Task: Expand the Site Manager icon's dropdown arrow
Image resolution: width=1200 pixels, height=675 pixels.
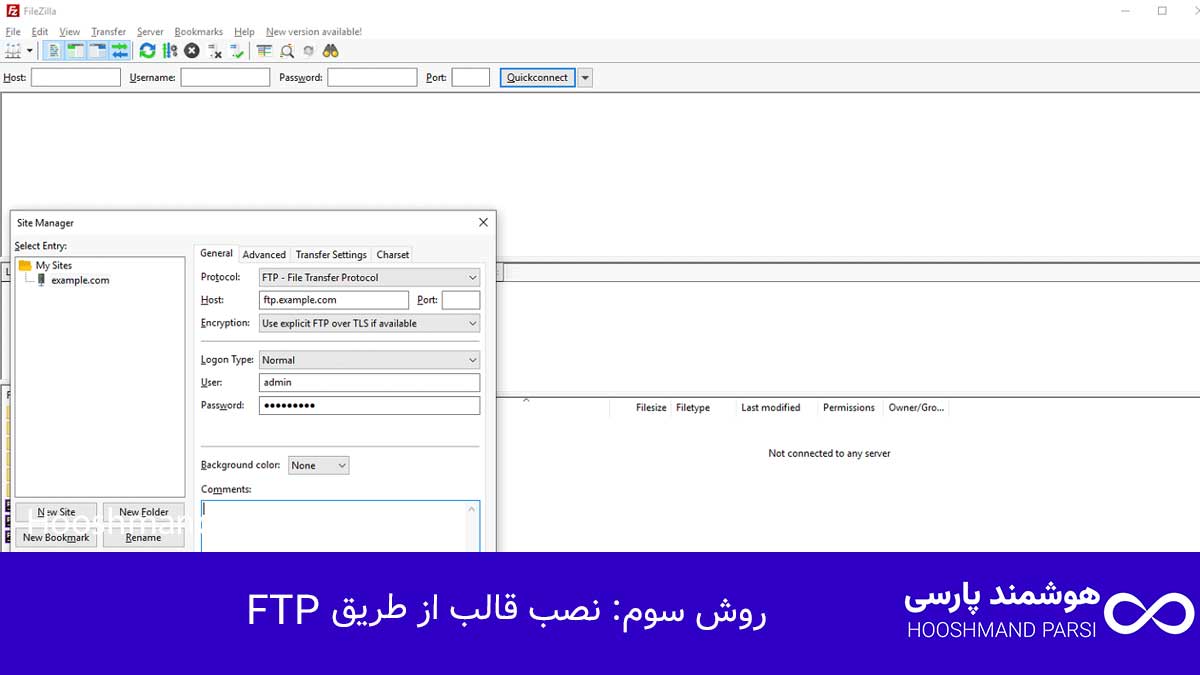Action: tap(30, 51)
